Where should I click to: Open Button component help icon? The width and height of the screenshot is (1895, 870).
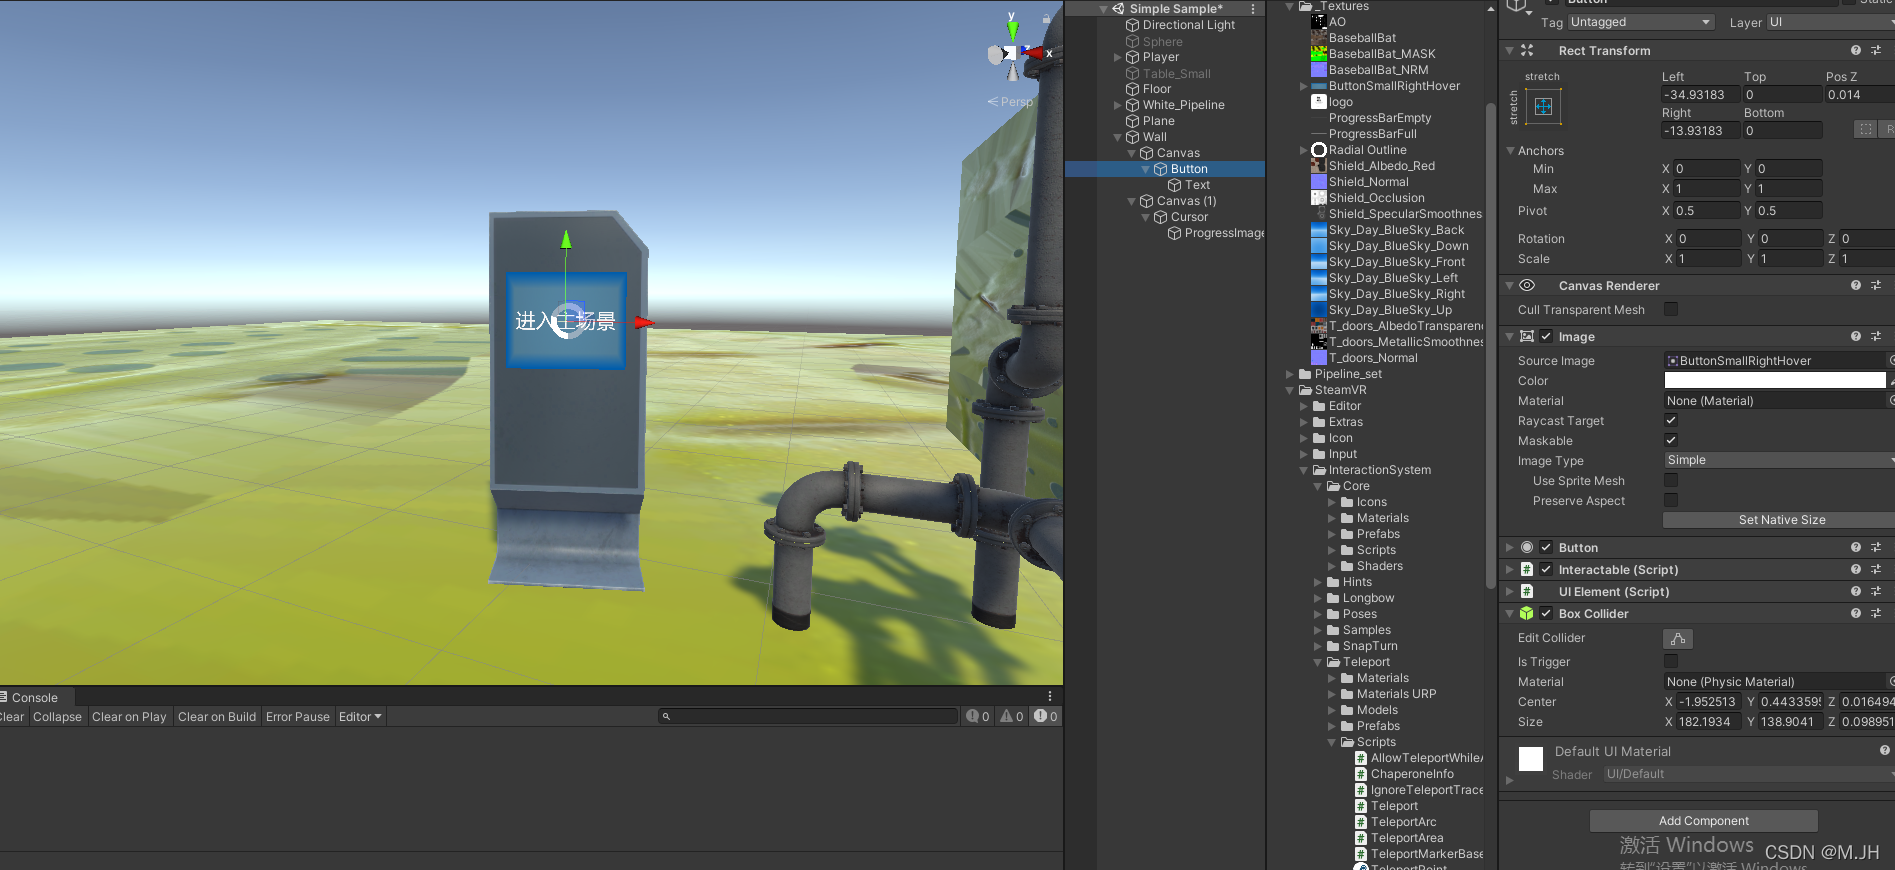(1856, 547)
